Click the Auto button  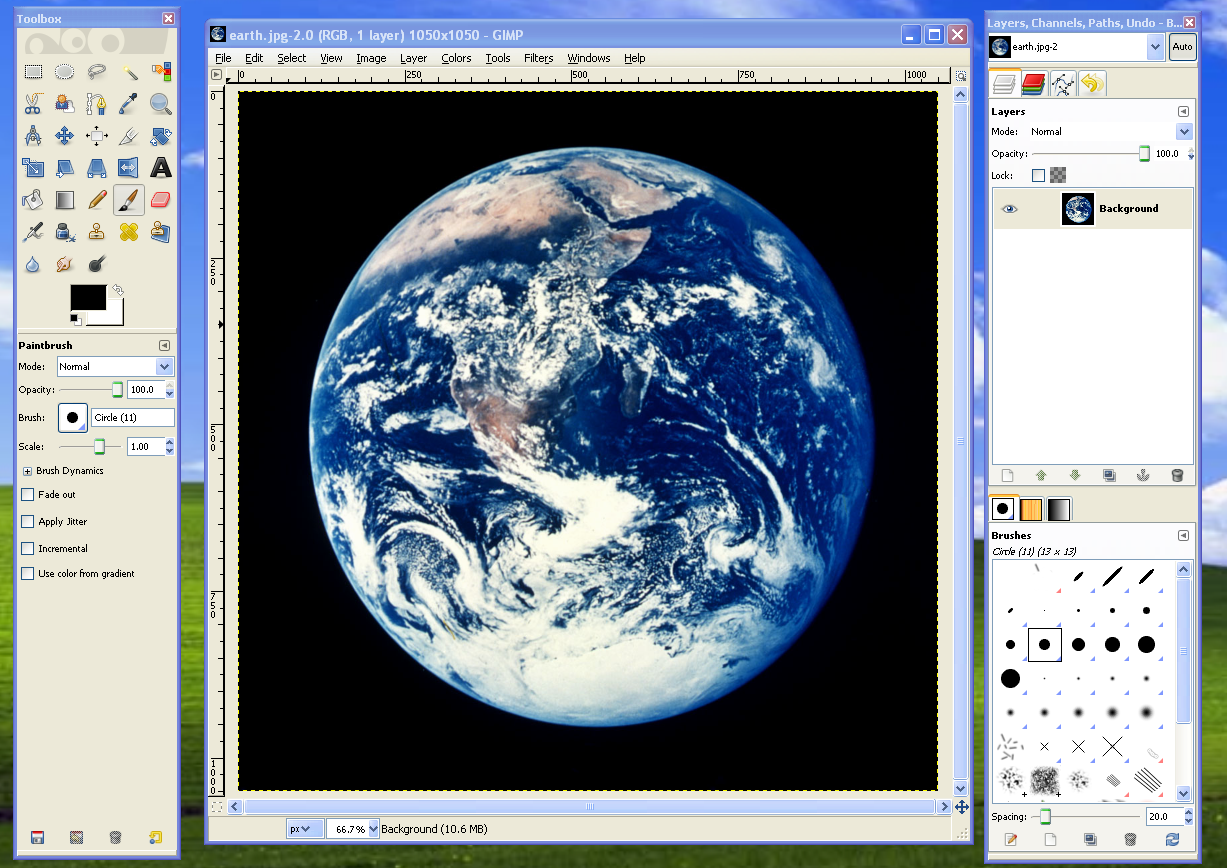click(1182, 47)
